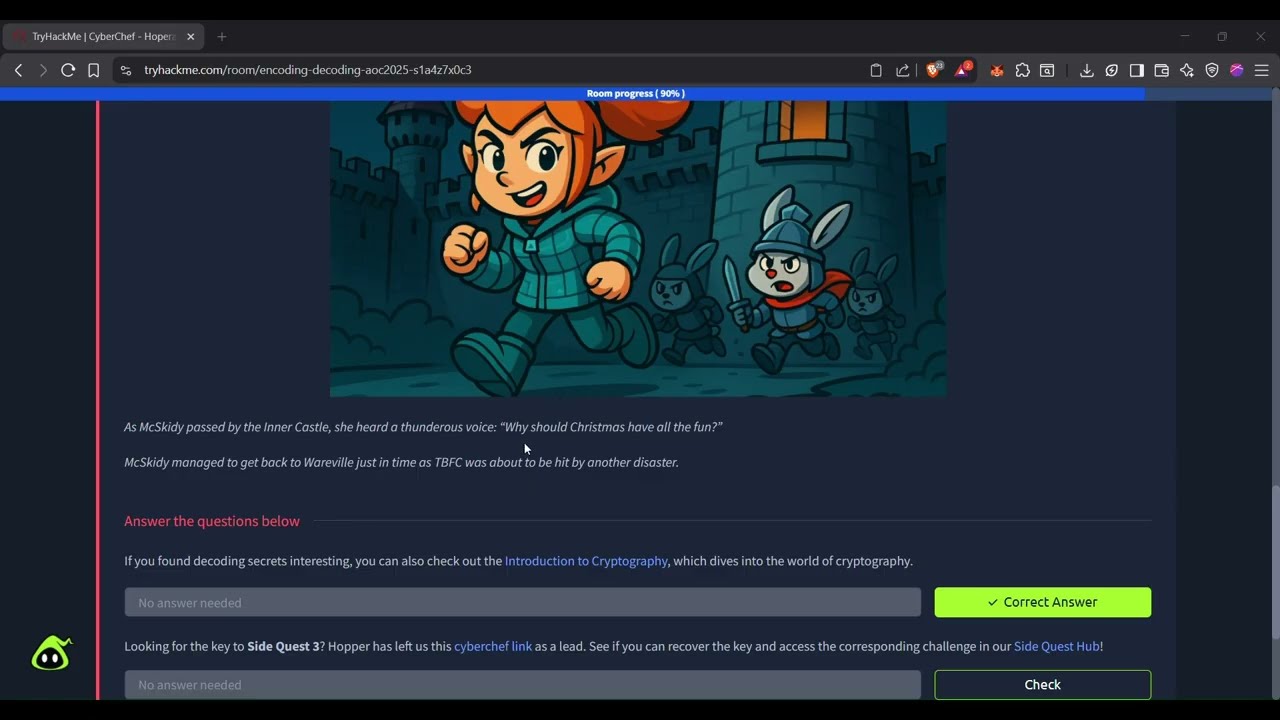Click the page vertical scrollbar
Screen dimensions: 1280x720
tap(1275, 560)
